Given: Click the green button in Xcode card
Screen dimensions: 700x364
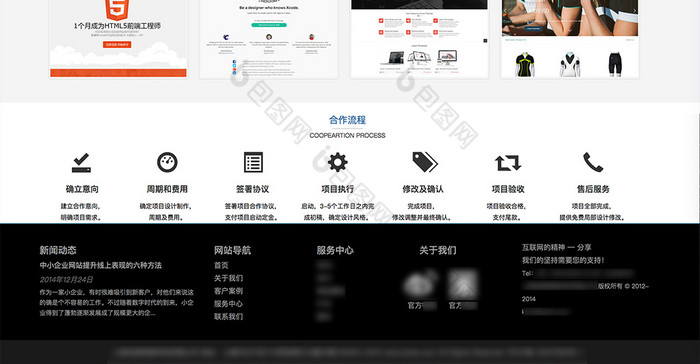Looking at the screenshot, I should pyautogui.click(x=269, y=25).
